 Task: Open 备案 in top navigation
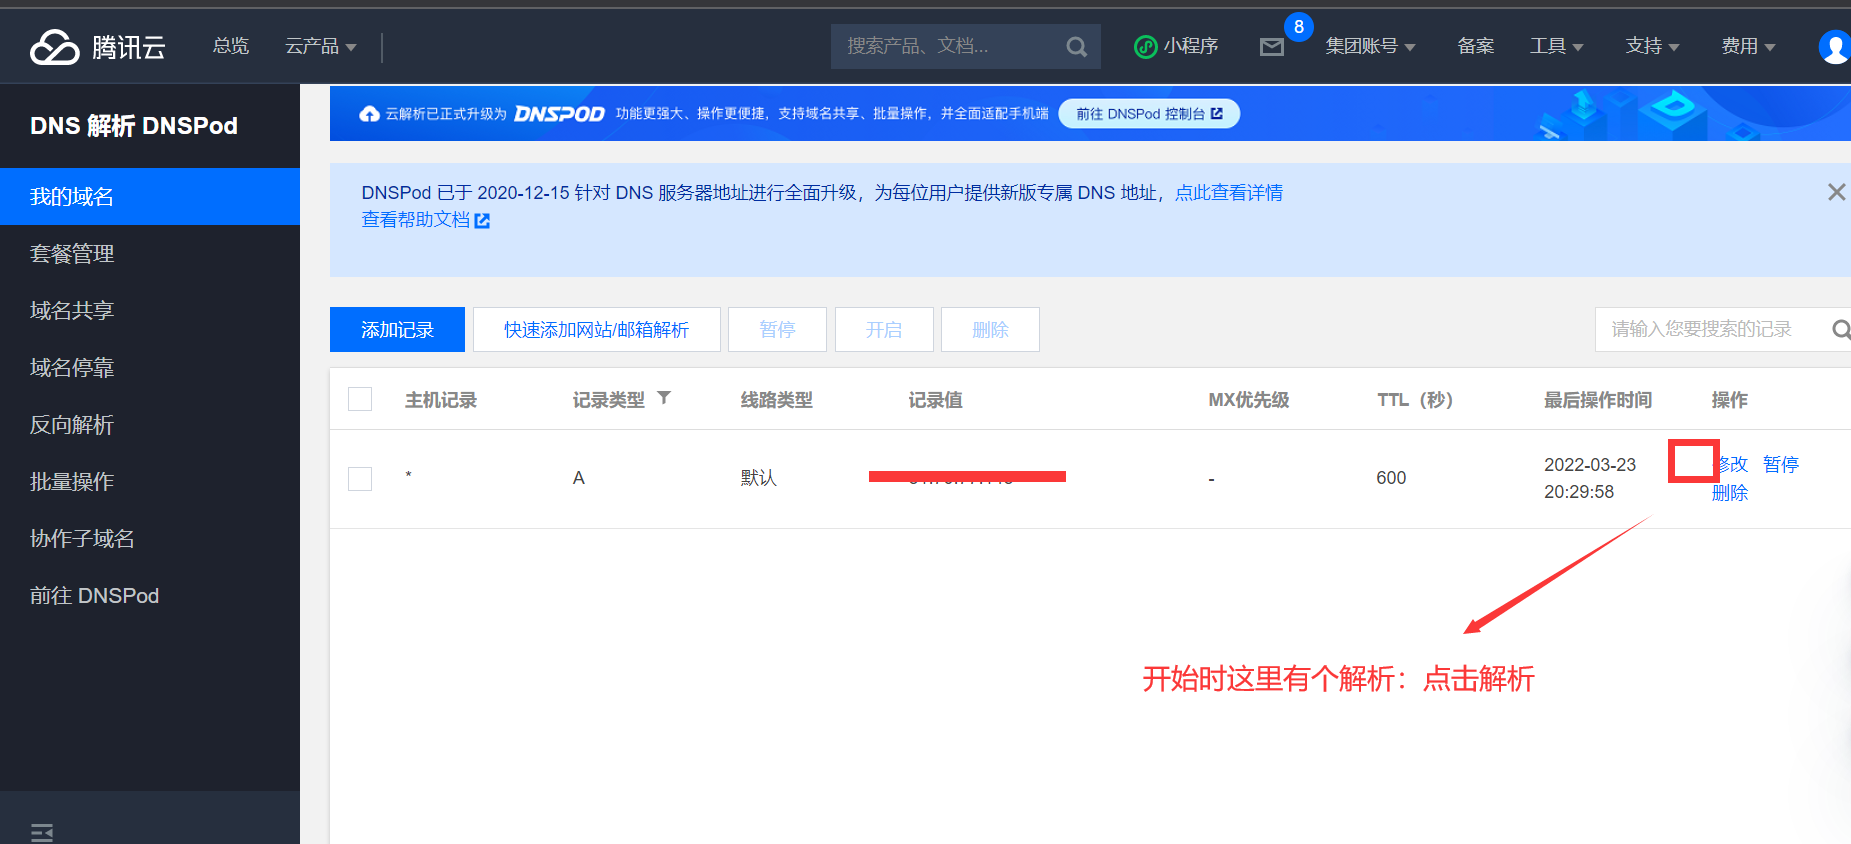(x=1475, y=46)
